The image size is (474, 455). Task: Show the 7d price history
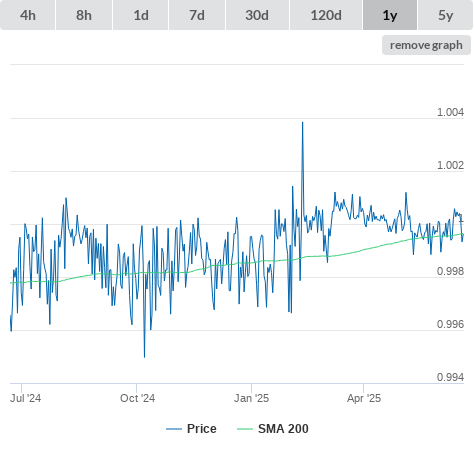197,15
